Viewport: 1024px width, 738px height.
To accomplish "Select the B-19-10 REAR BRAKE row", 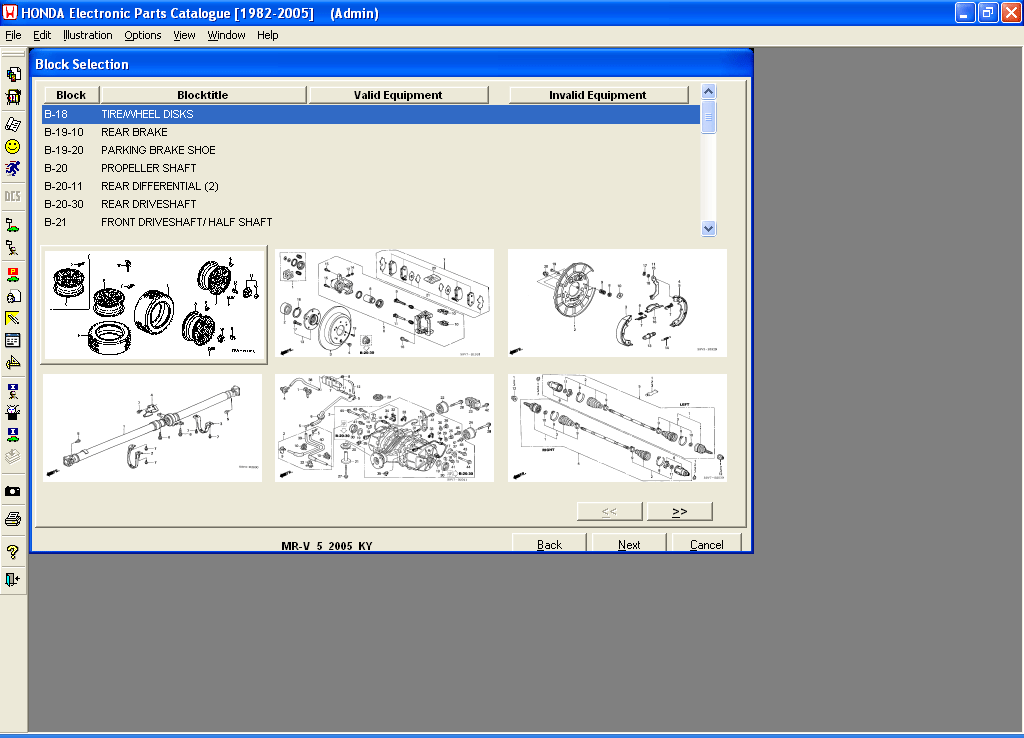I will tap(371, 132).
